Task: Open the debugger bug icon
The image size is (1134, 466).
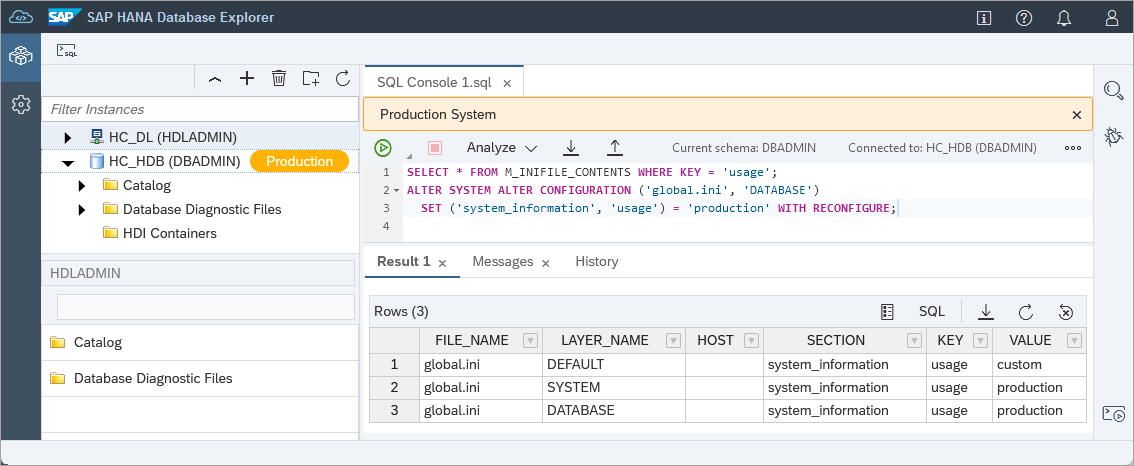Action: pyautogui.click(x=1114, y=136)
